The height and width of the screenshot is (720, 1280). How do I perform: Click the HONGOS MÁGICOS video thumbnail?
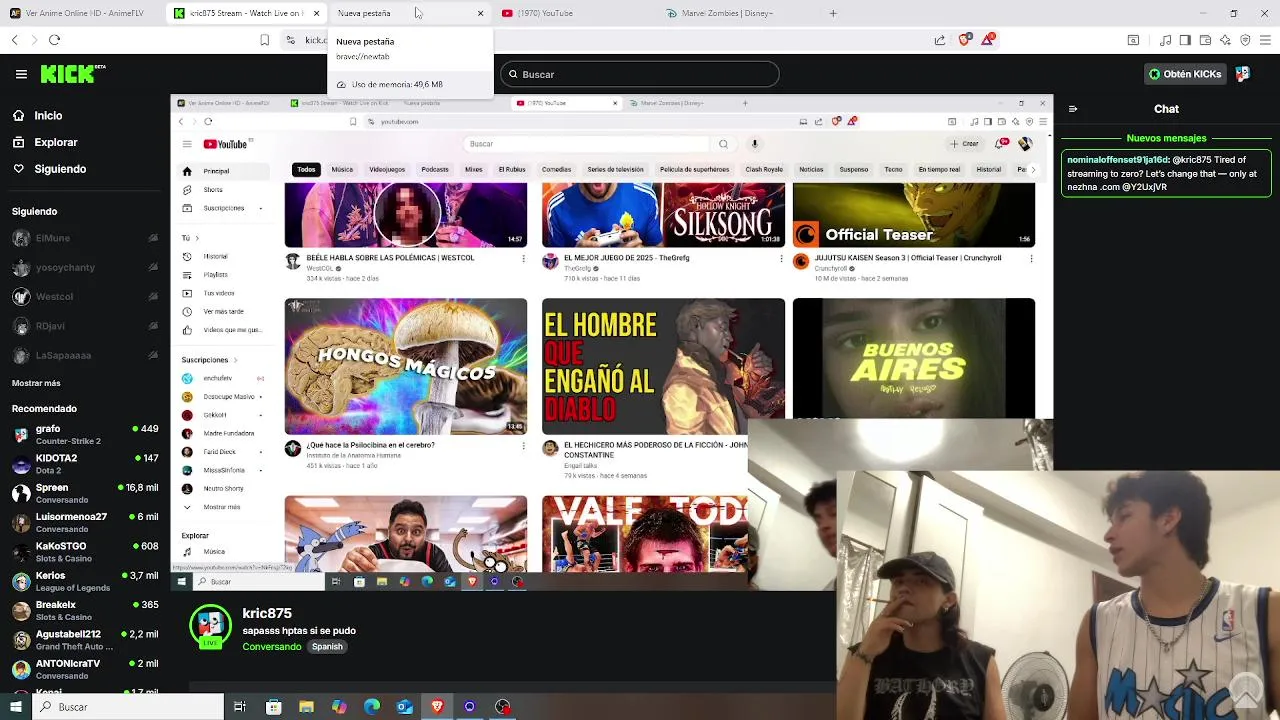tap(405, 366)
